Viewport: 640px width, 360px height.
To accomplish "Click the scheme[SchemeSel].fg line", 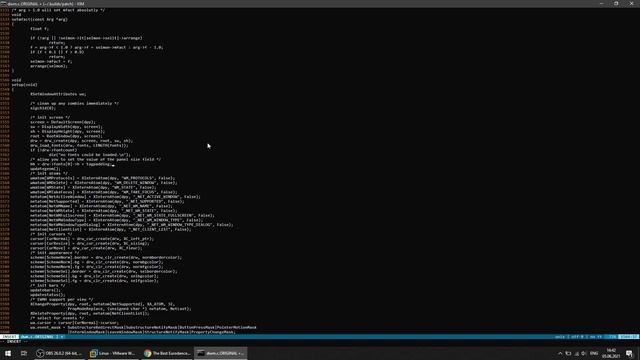I will click(x=94, y=280).
